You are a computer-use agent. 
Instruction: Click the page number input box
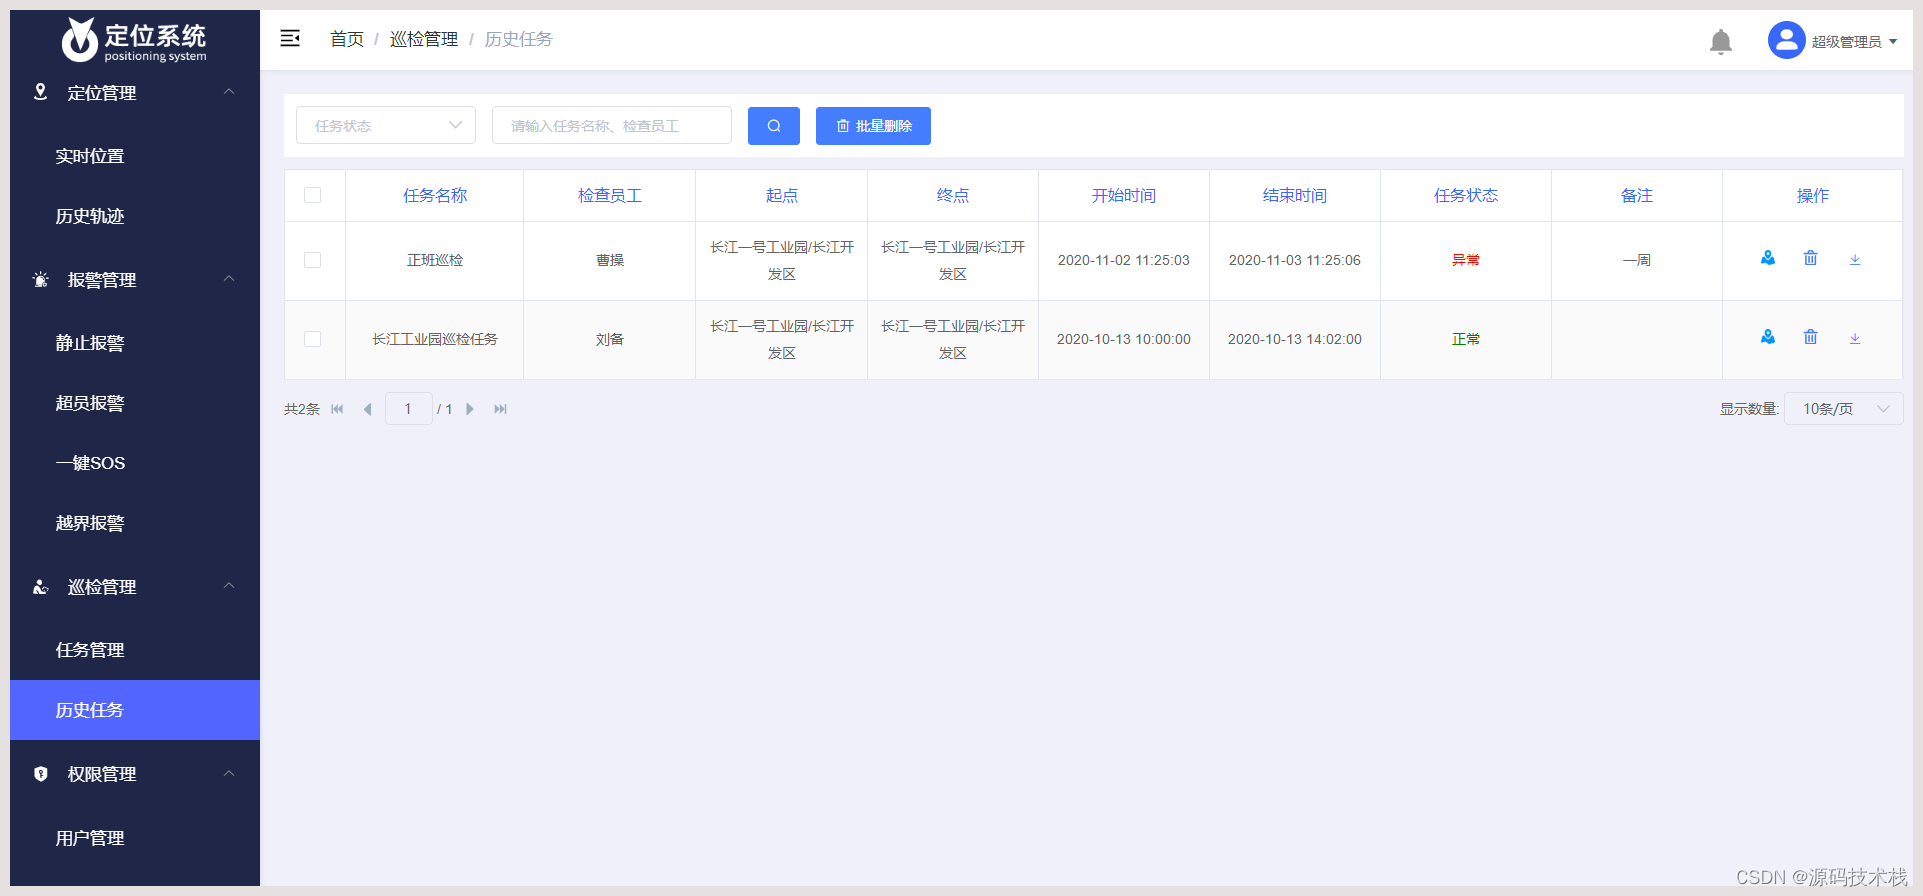click(409, 409)
